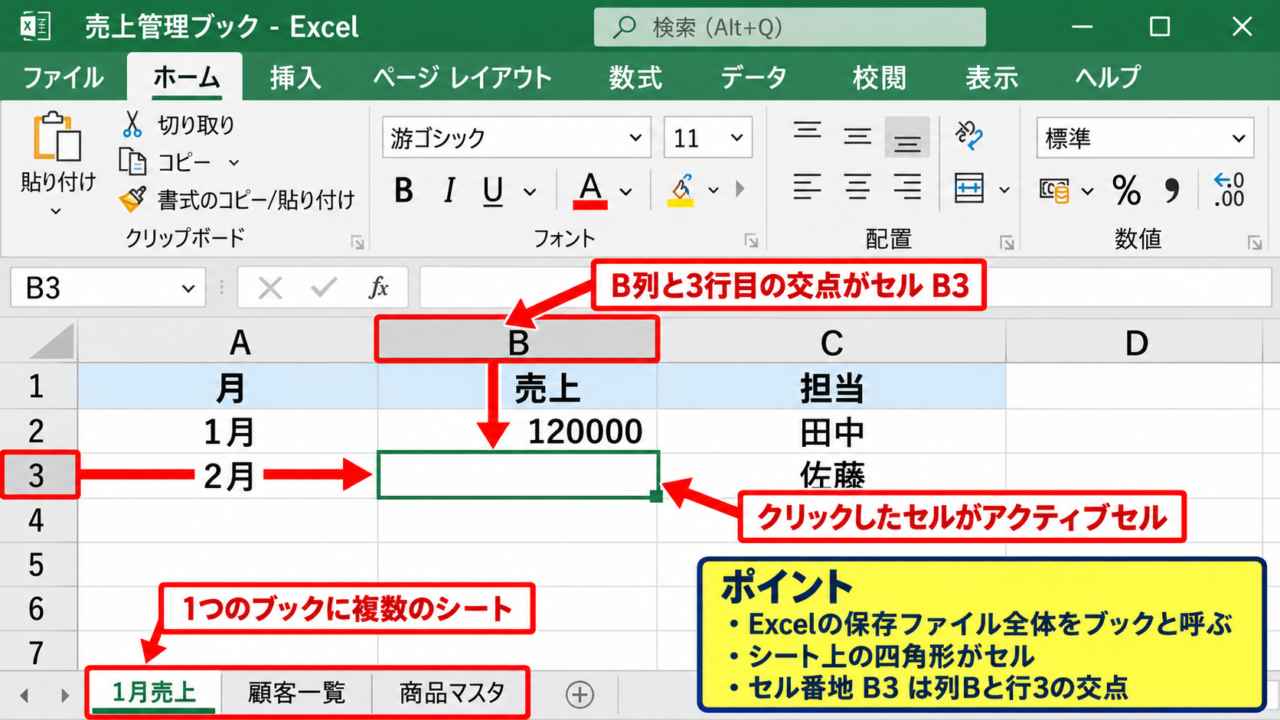Click the search box 検索
The width and height of the screenshot is (1280, 720).
[790, 27]
